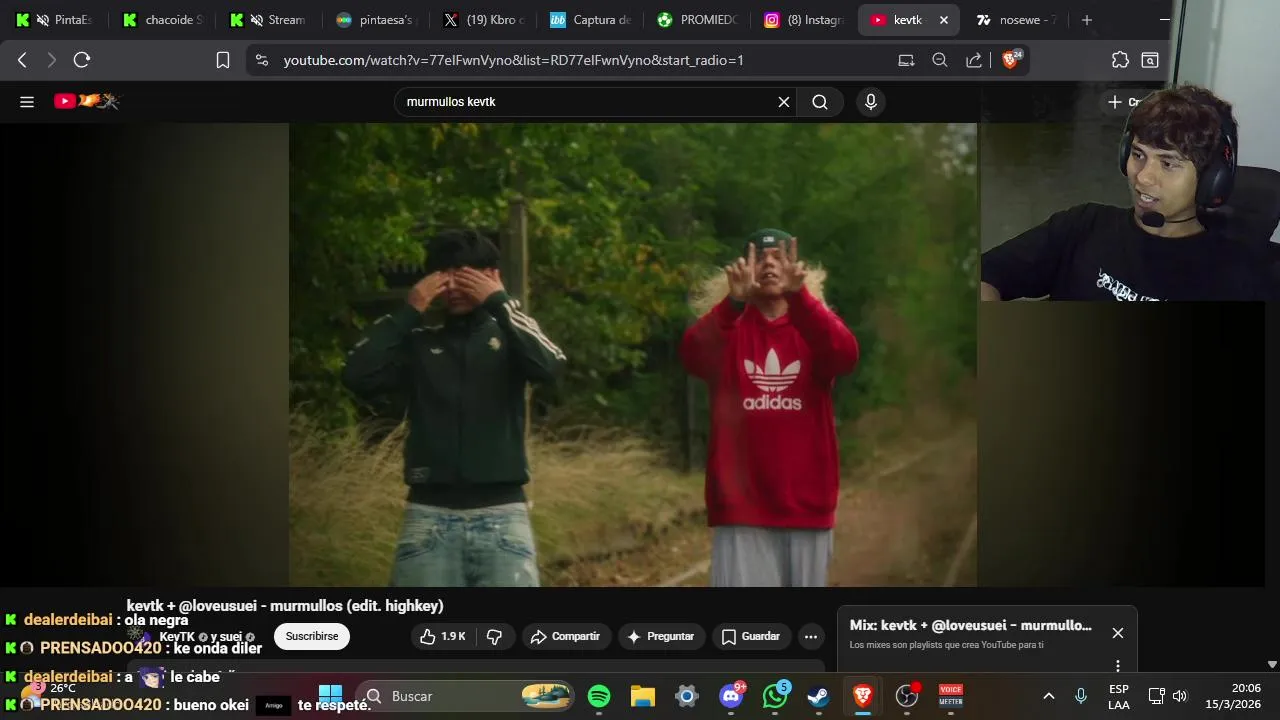Open Brave Shields lion icon

click(1010, 60)
